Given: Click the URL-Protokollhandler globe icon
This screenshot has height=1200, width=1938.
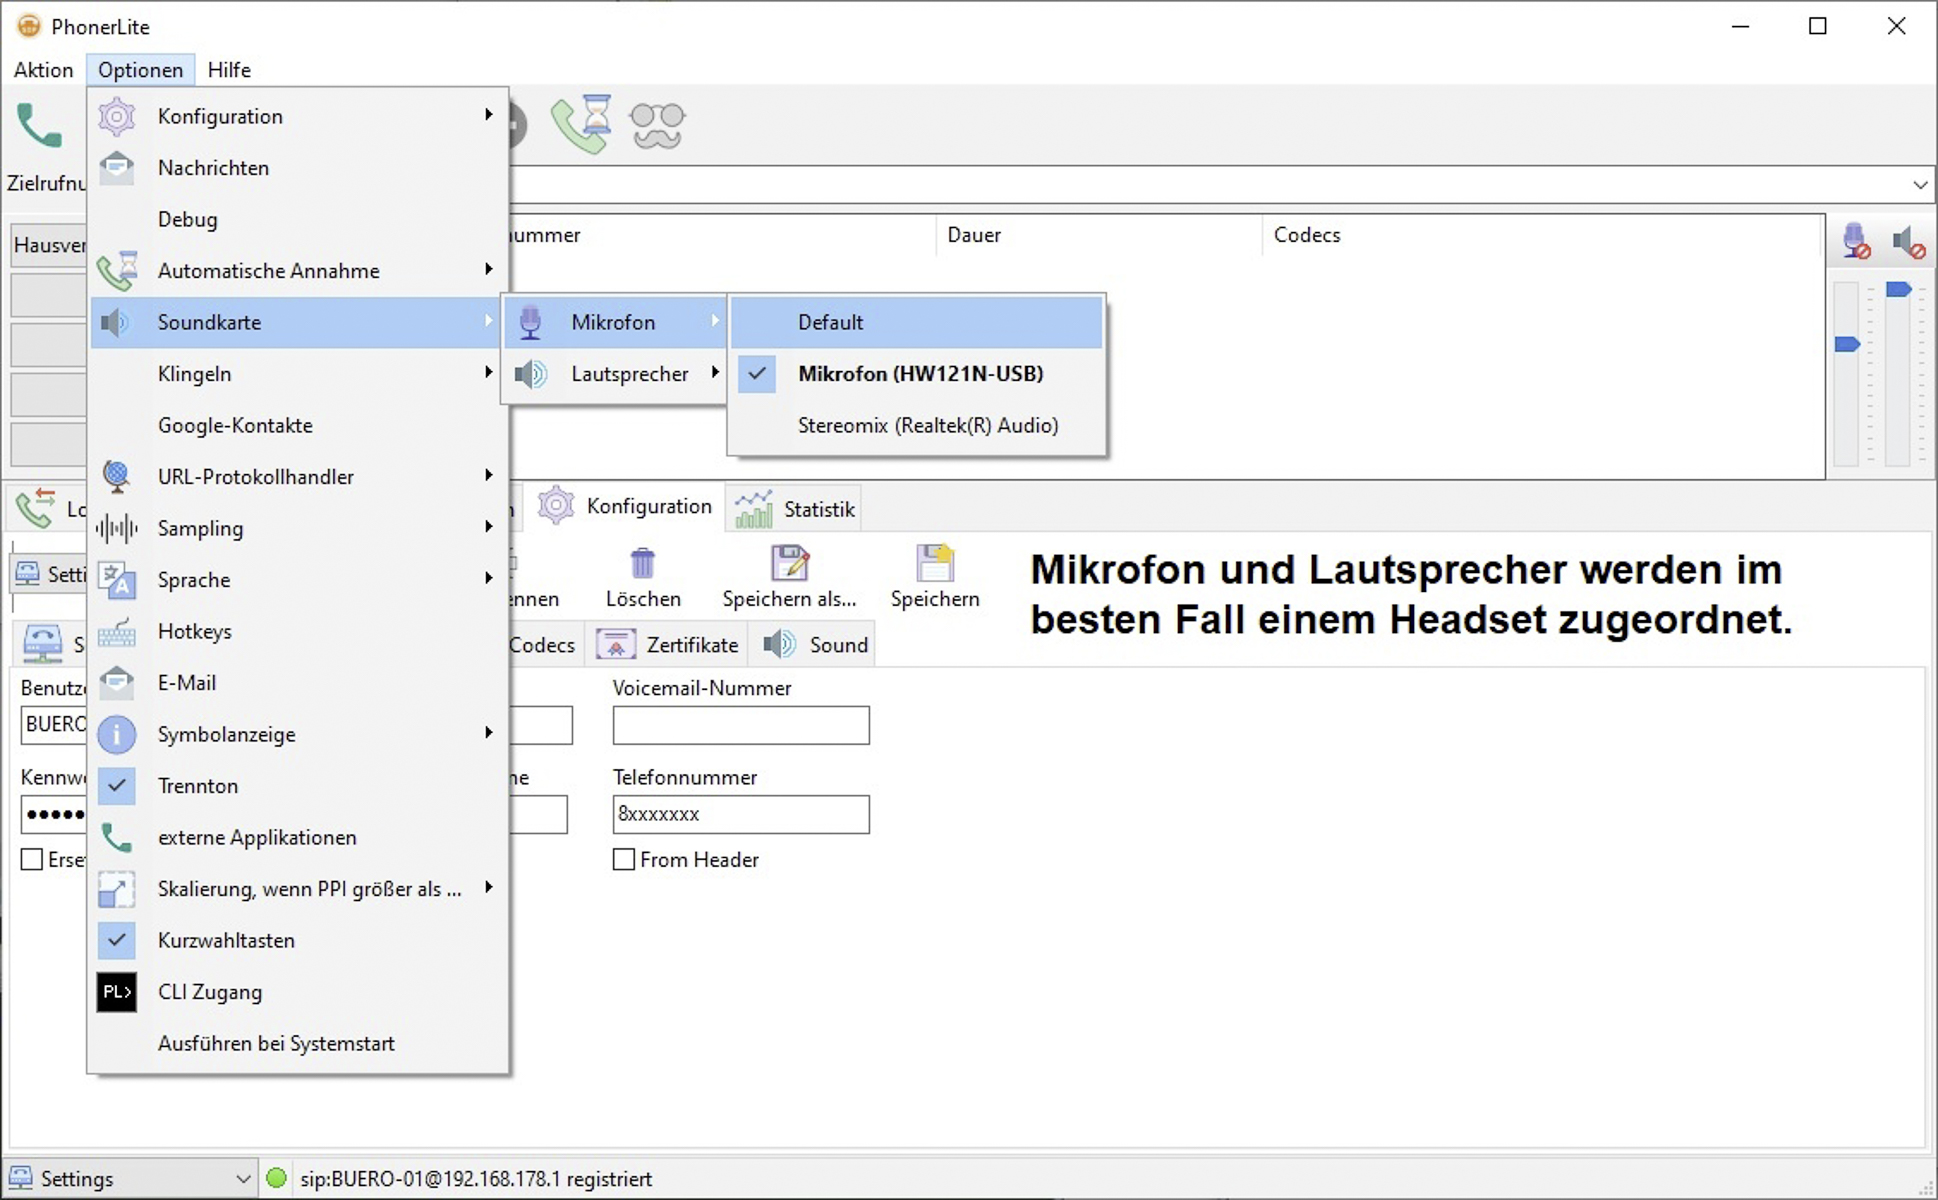Looking at the screenshot, I should [x=117, y=477].
